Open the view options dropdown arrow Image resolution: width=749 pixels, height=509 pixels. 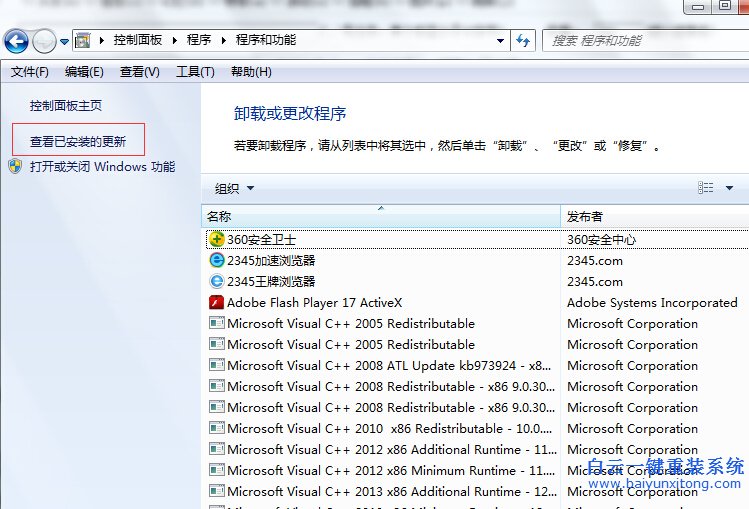coord(729,188)
